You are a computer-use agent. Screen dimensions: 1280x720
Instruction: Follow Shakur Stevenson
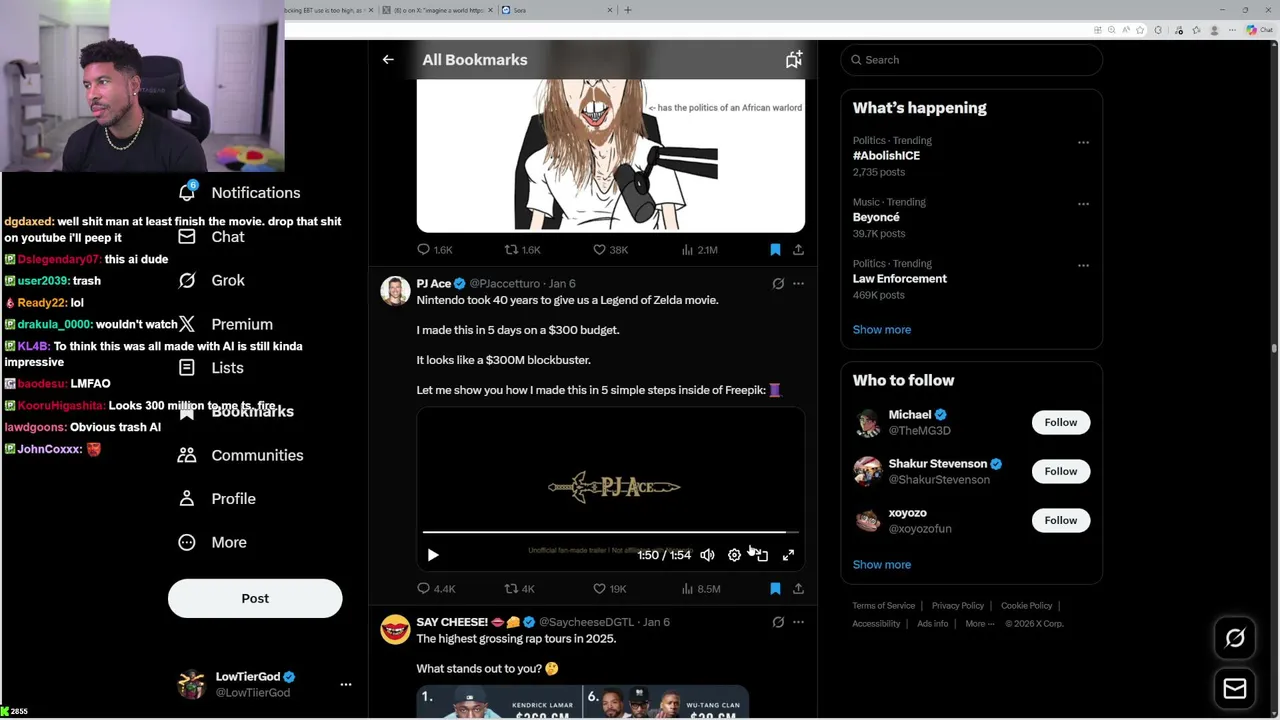pyautogui.click(x=1061, y=471)
